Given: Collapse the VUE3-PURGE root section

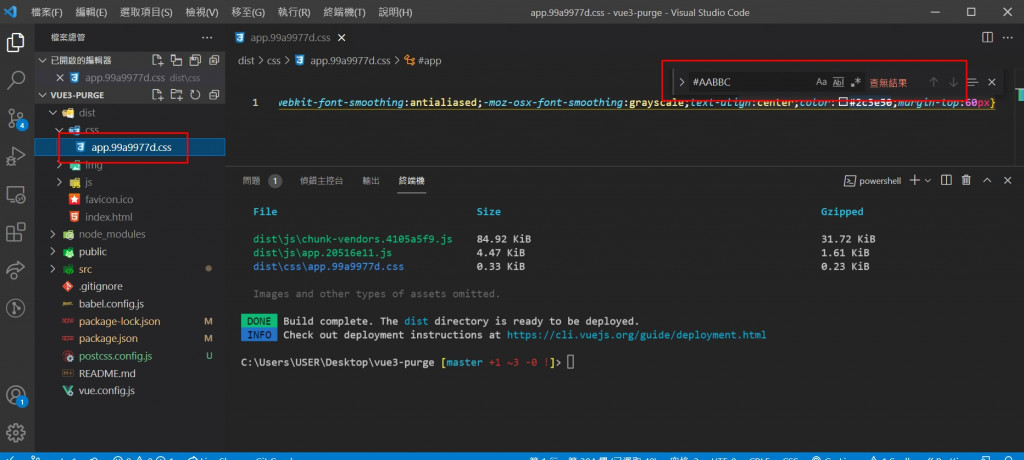Looking at the screenshot, I should coord(42,95).
